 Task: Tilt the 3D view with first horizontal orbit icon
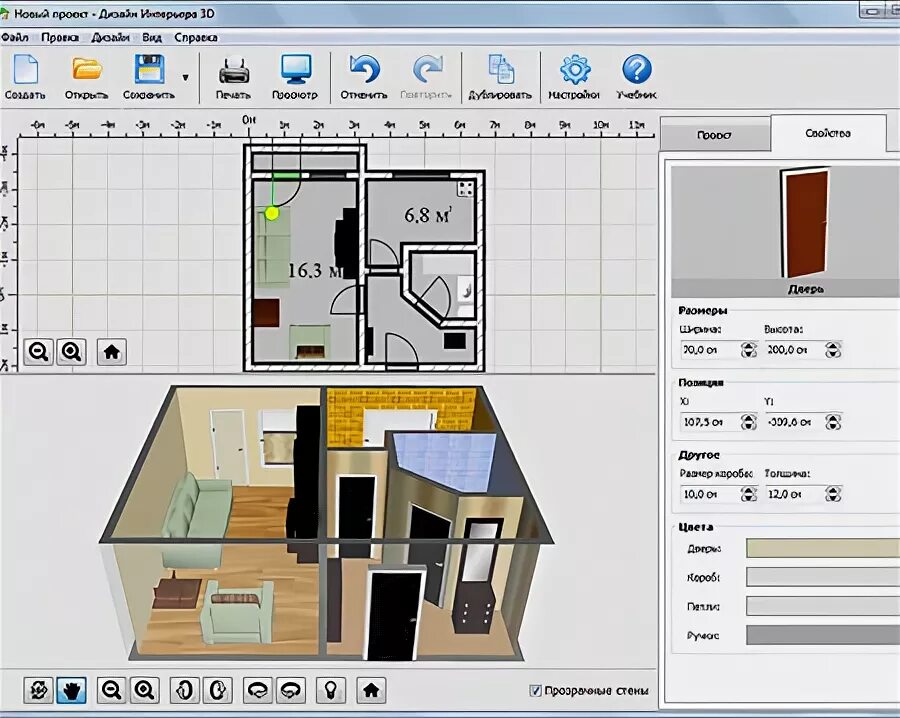coord(257,690)
